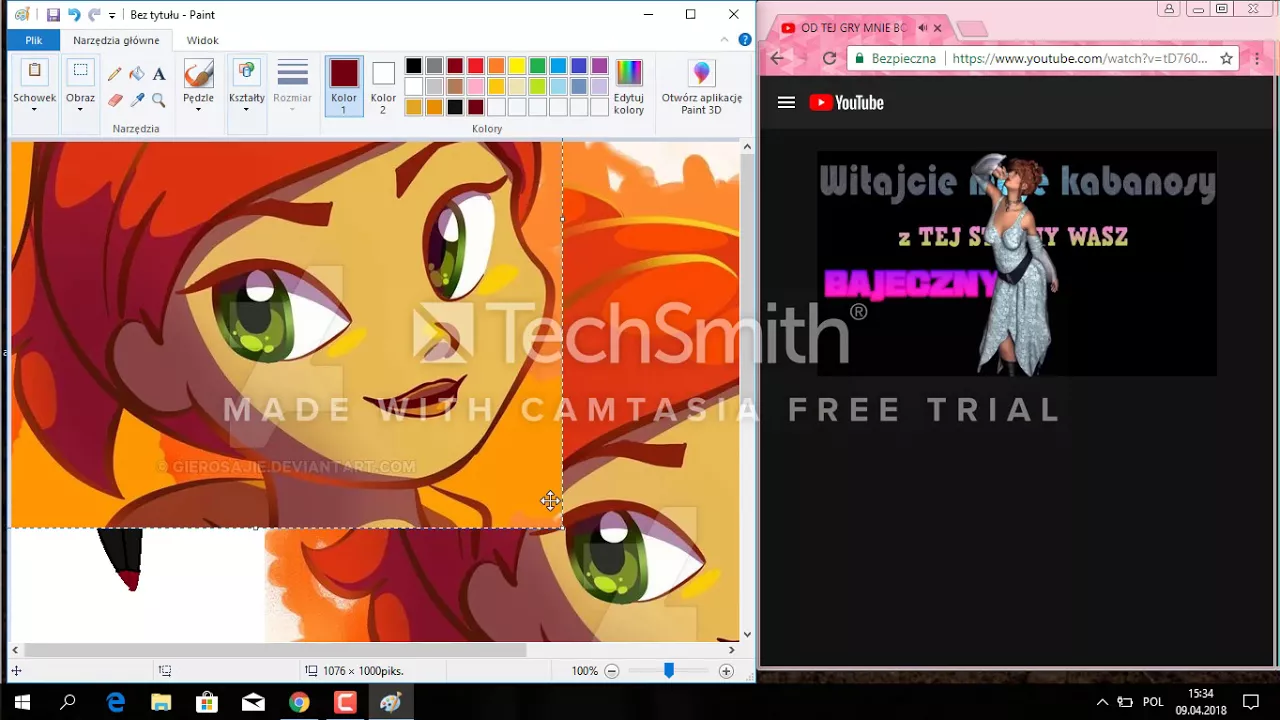Image resolution: width=1280 pixels, height=720 pixels.
Task: Collapse the Paint ribbon with the chevron
Action: (727, 40)
